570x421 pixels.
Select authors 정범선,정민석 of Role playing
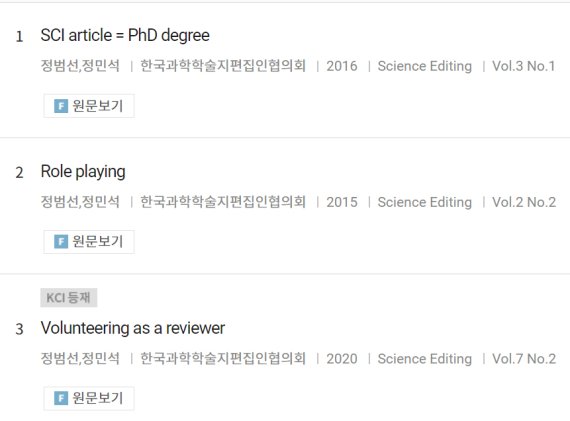coord(80,202)
